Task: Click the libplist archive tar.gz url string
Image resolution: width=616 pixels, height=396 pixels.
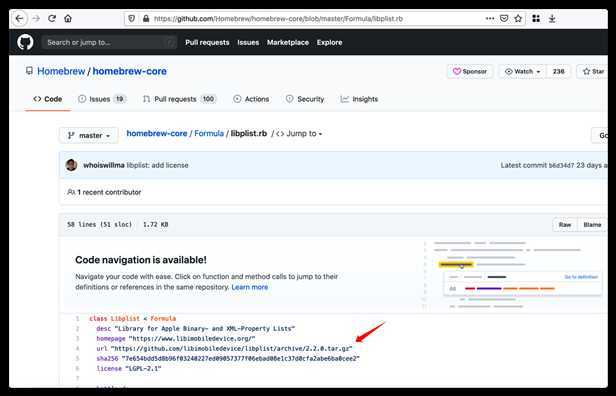Action: click(x=231, y=348)
